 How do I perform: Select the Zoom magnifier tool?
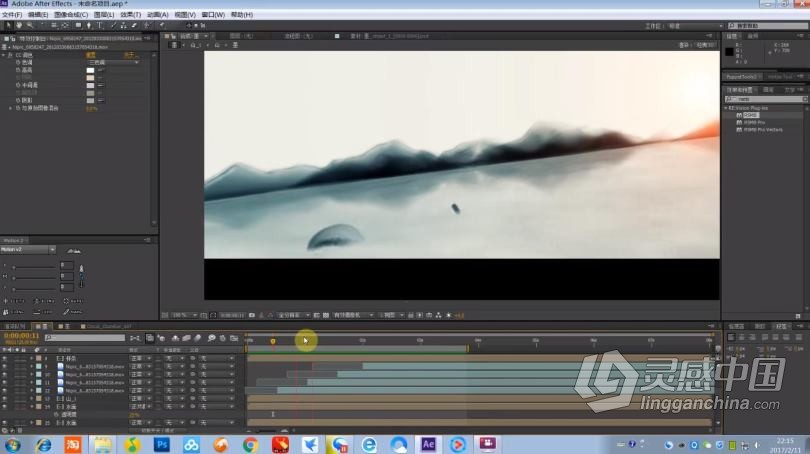[29, 25]
